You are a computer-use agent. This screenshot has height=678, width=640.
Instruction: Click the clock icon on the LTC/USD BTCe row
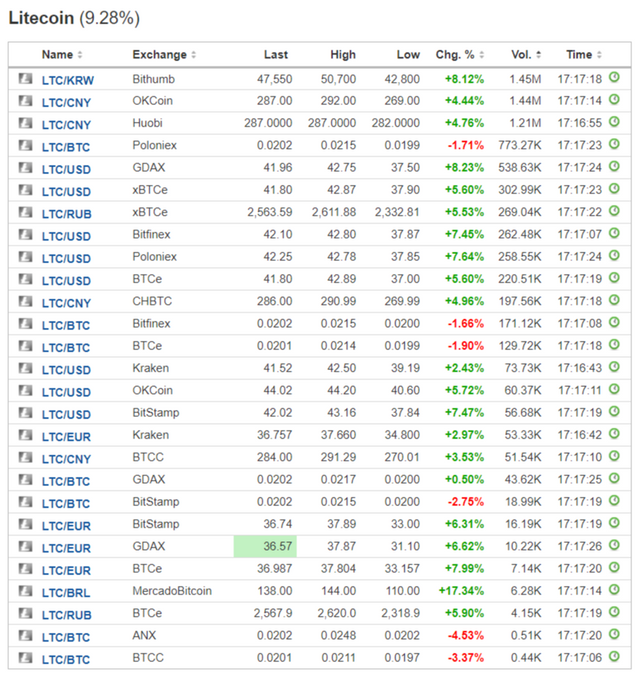614,278
